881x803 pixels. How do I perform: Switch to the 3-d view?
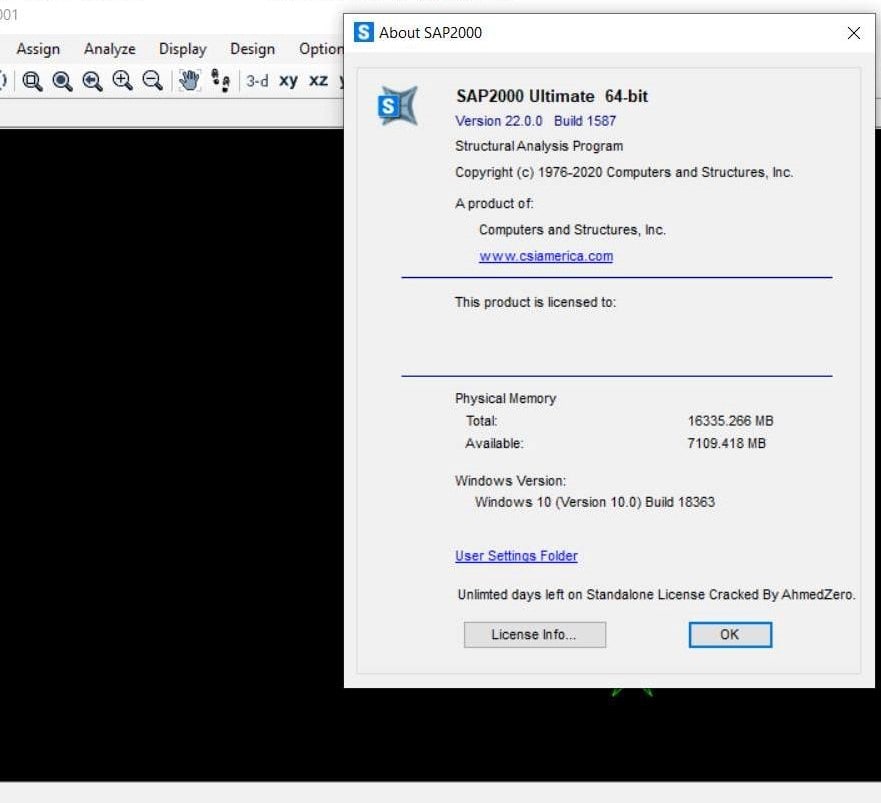[257, 81]
